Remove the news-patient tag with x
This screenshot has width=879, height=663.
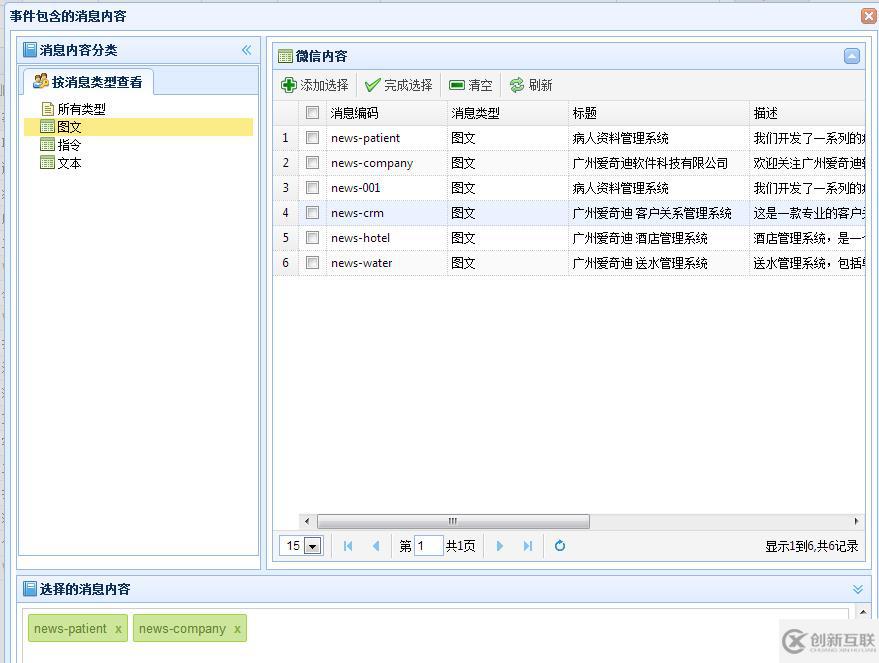click(x=118, y=629)
